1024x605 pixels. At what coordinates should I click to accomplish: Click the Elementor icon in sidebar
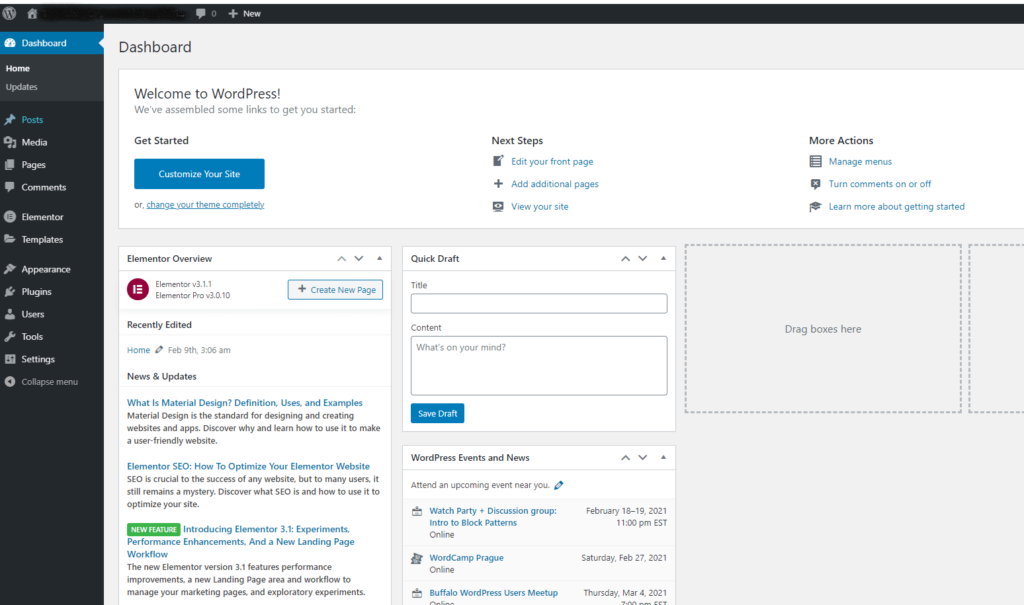[10, 217]
